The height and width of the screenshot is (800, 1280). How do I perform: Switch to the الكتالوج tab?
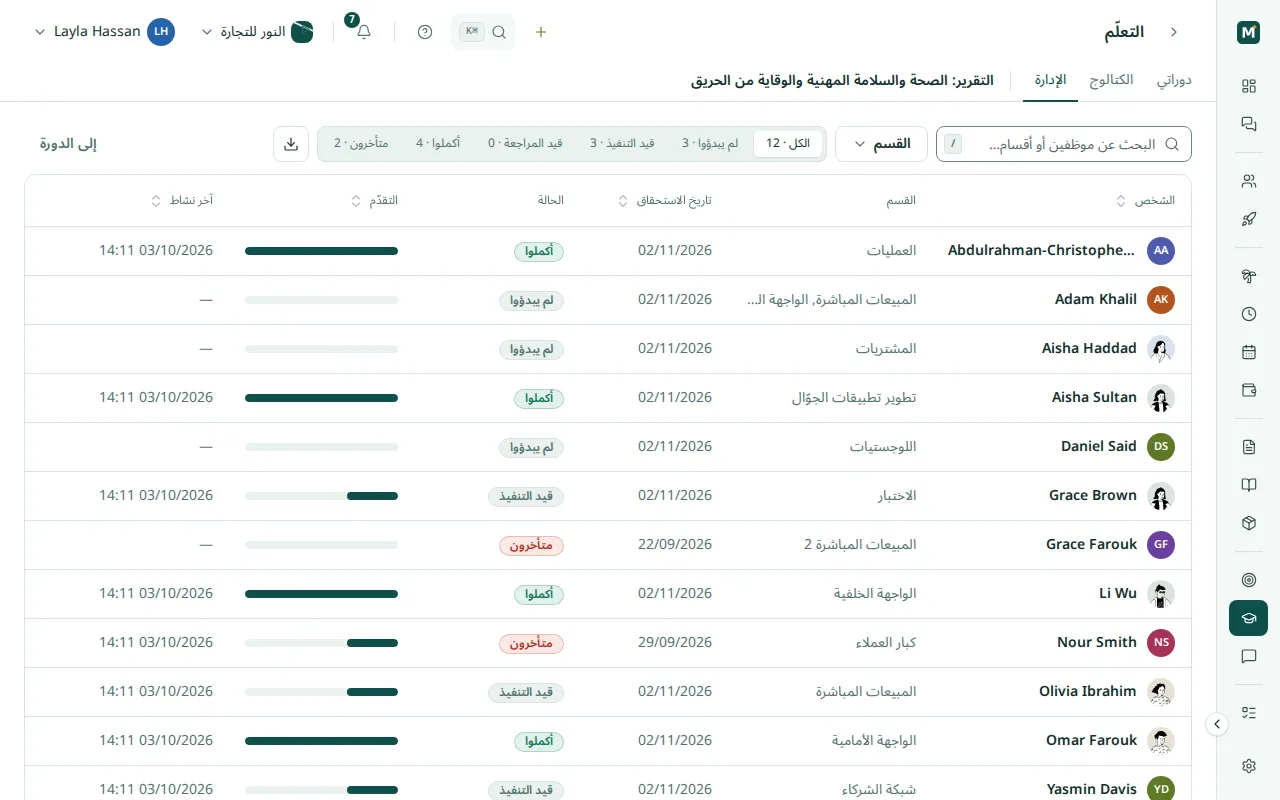pos(1111,80)
